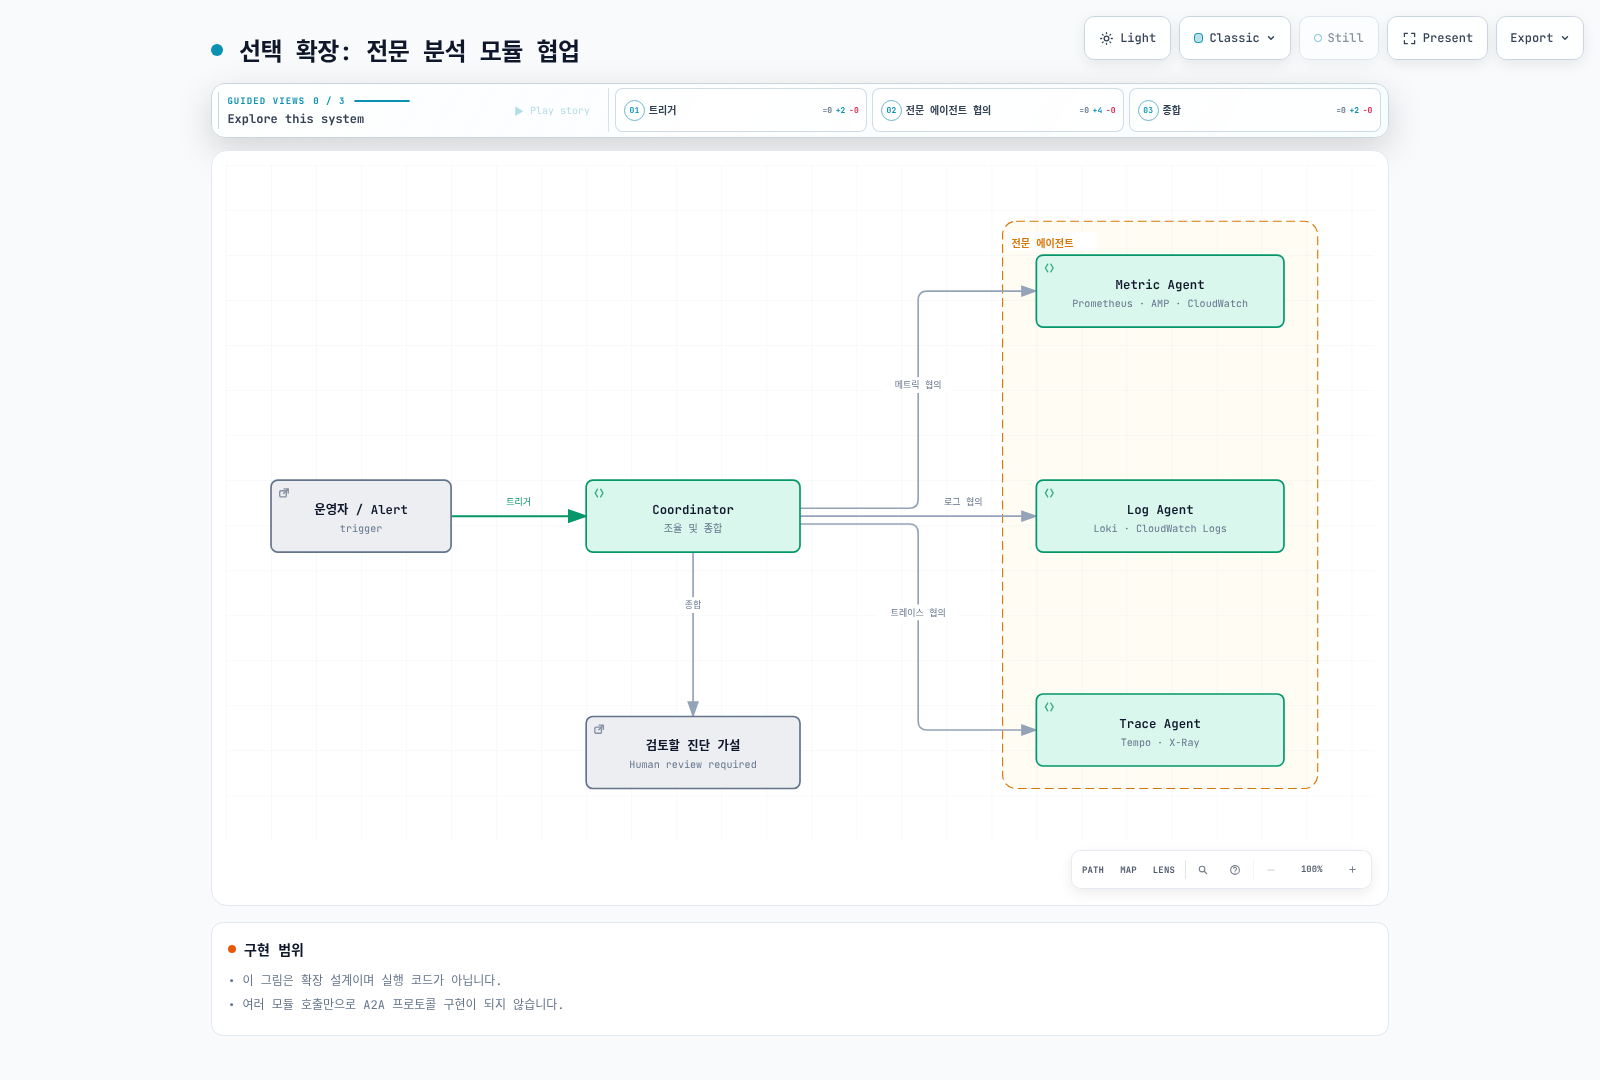Screen dimensions: 1600x1080
Task: Click the search magnifier icon in canvas toolbar
Action: tap(1203, 870)
